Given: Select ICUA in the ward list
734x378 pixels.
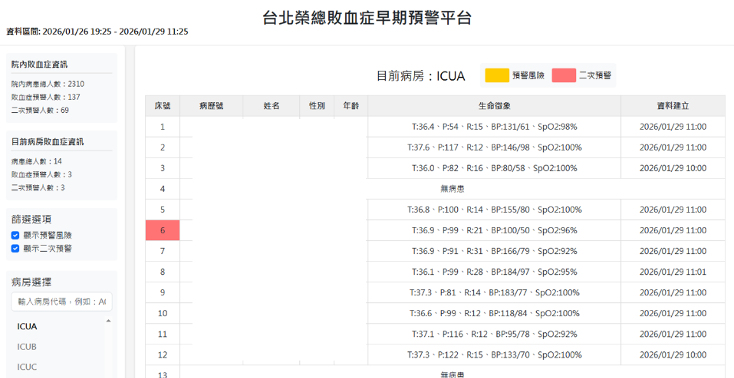Looking at the screenshot, I should (27, 326).
